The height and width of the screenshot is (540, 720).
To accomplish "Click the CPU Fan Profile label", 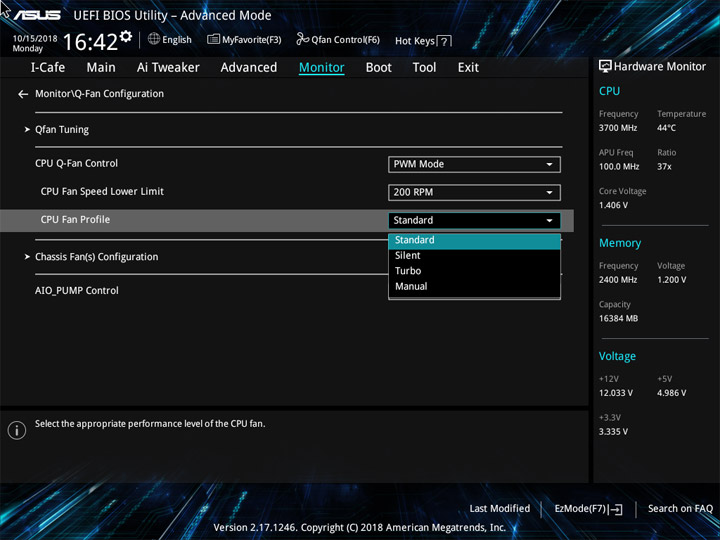I will click(x=75, y=219).
